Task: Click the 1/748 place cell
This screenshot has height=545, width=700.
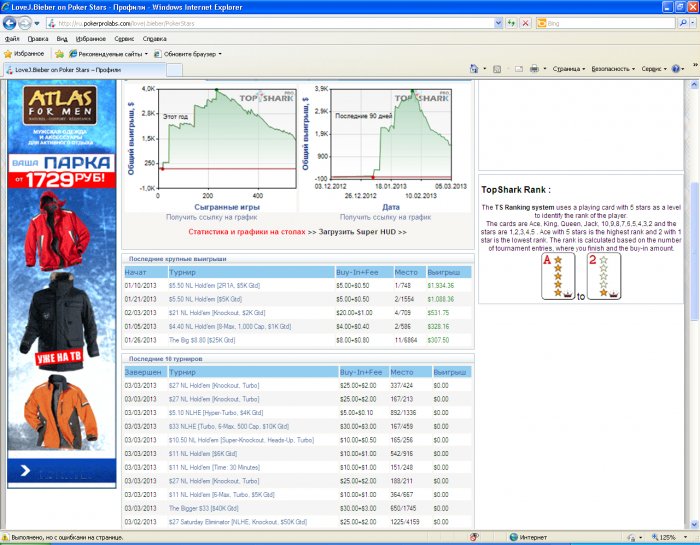Action: pyautogui.click(x=403, y=286)
